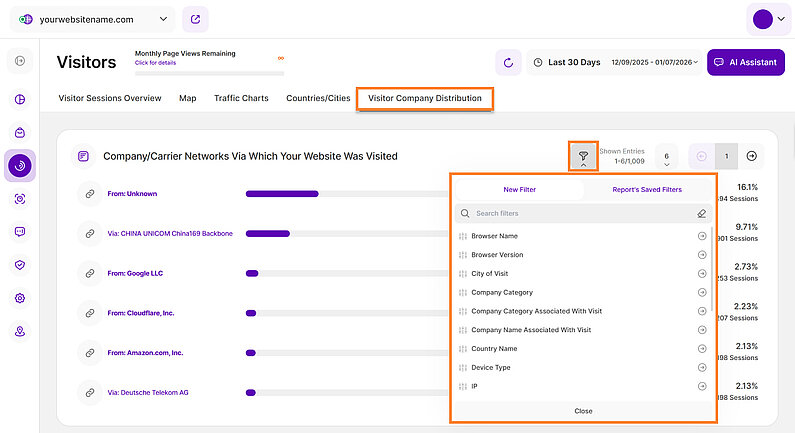Choose the Browser Name filter option
This screenshot has width=795, height=433.
[x=495, y=236]
